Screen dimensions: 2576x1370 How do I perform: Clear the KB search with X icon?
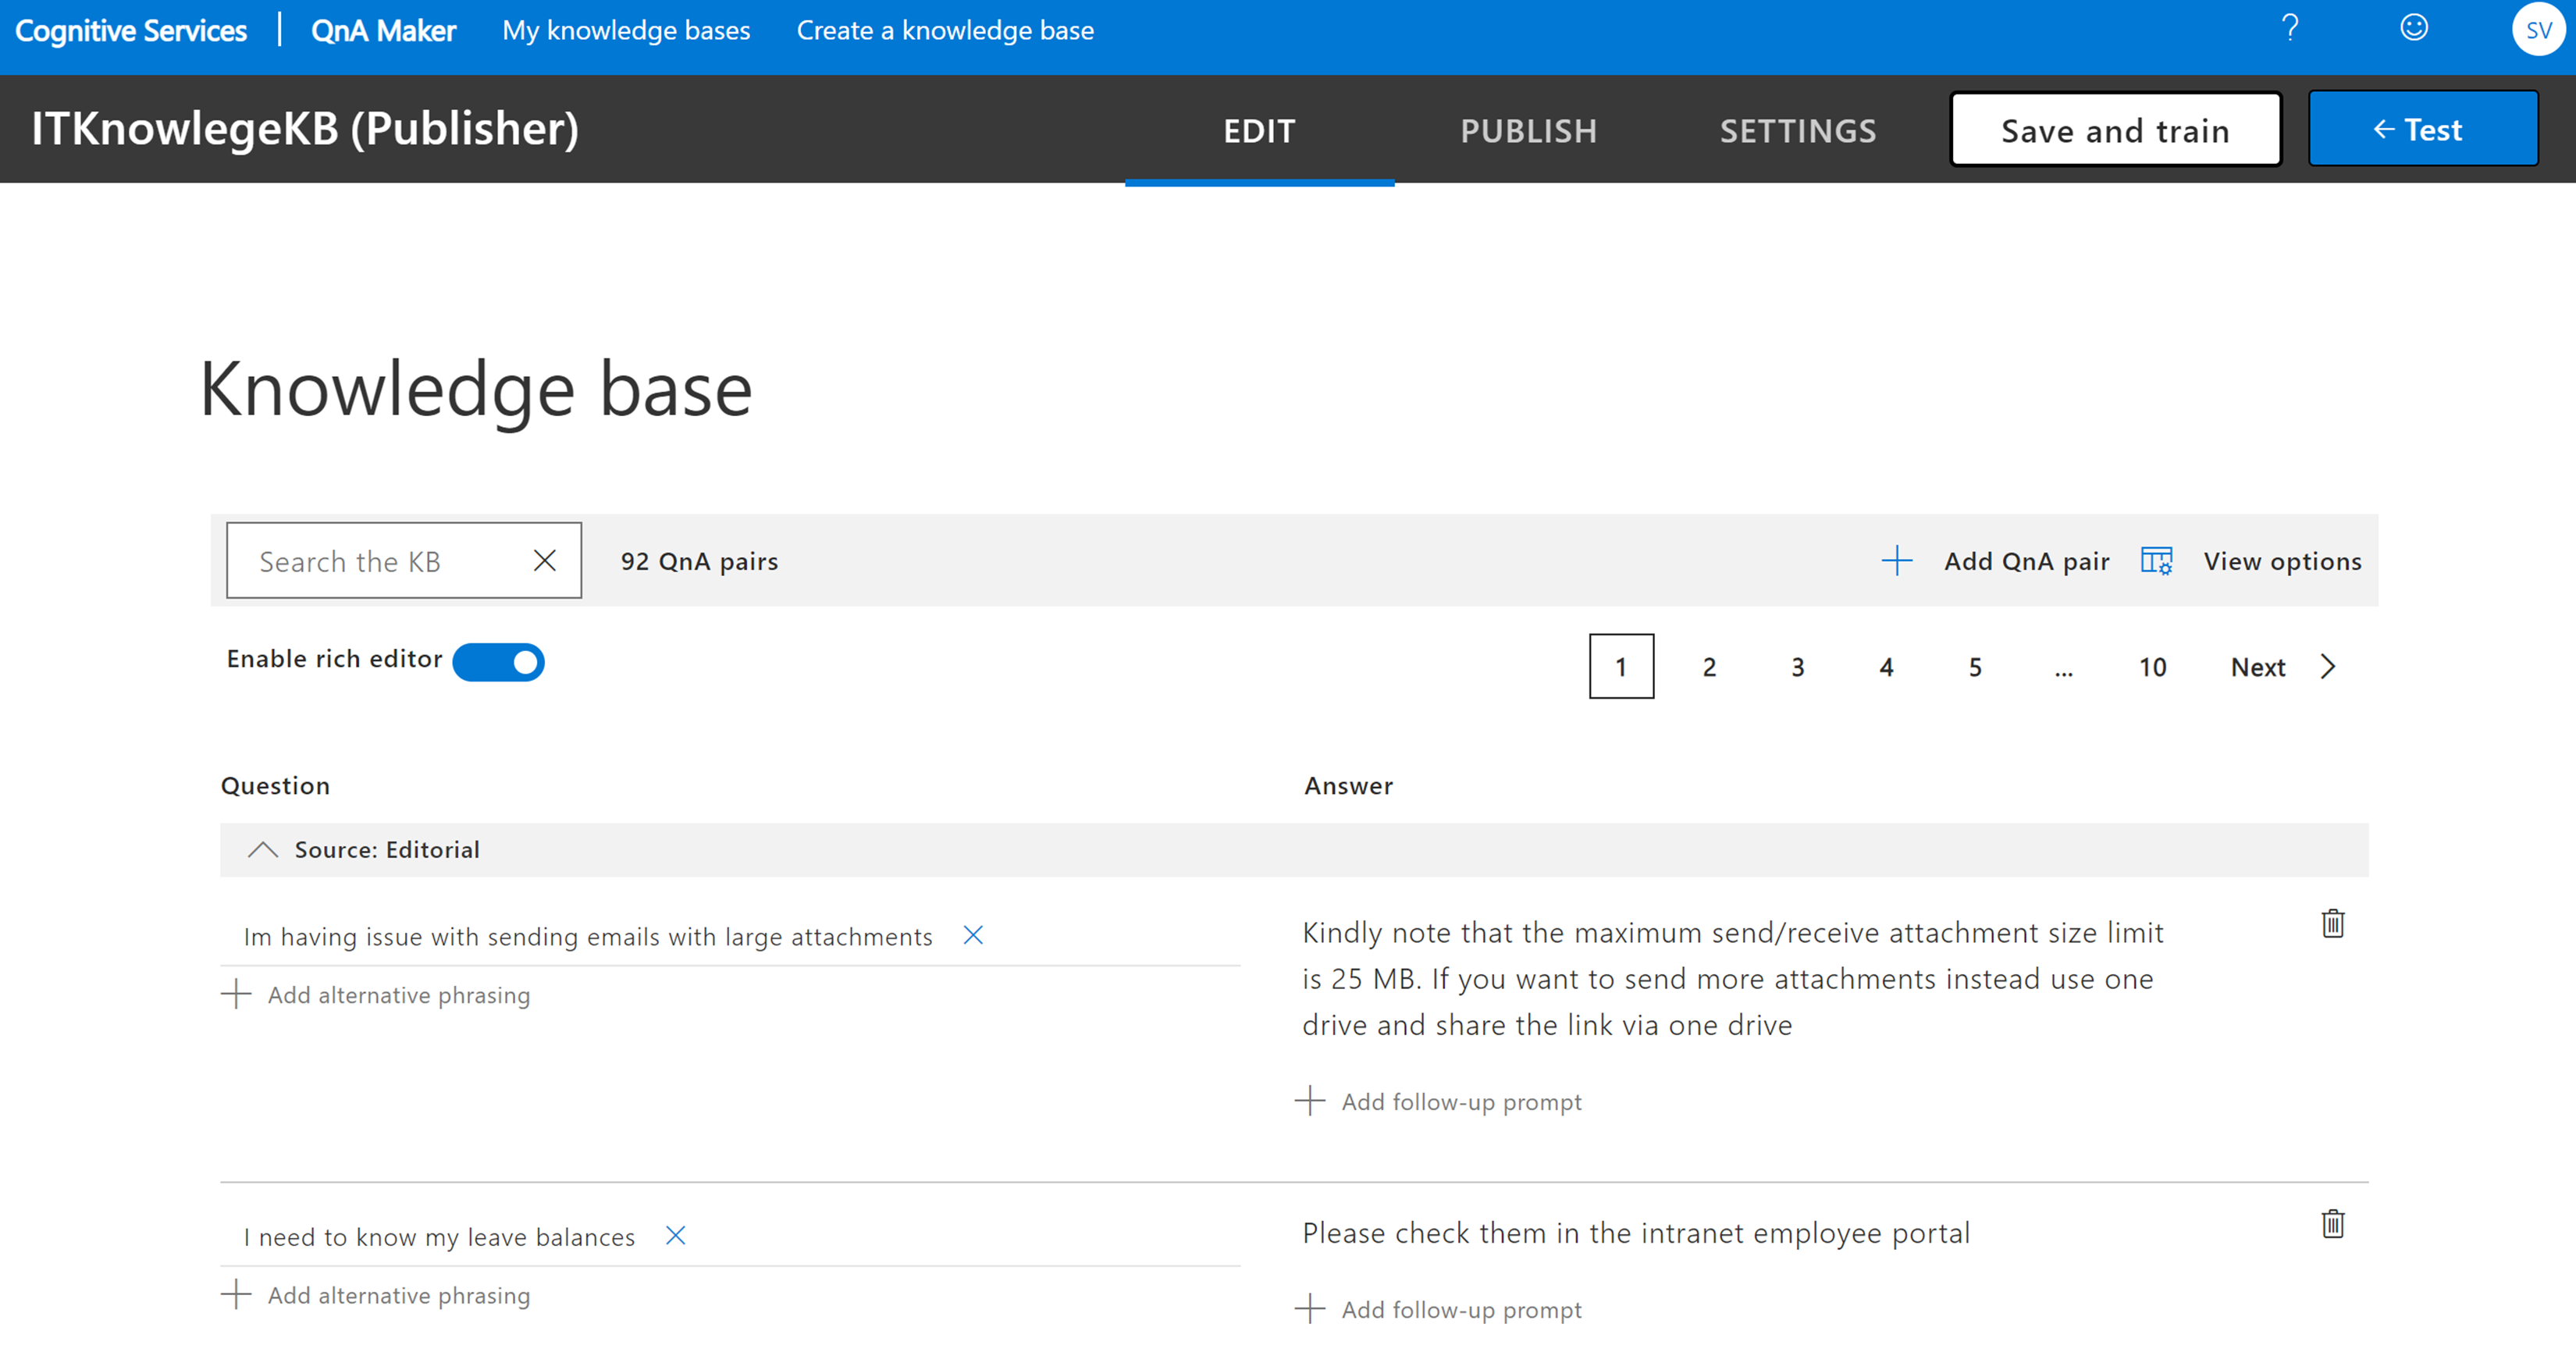pos(545,561)
